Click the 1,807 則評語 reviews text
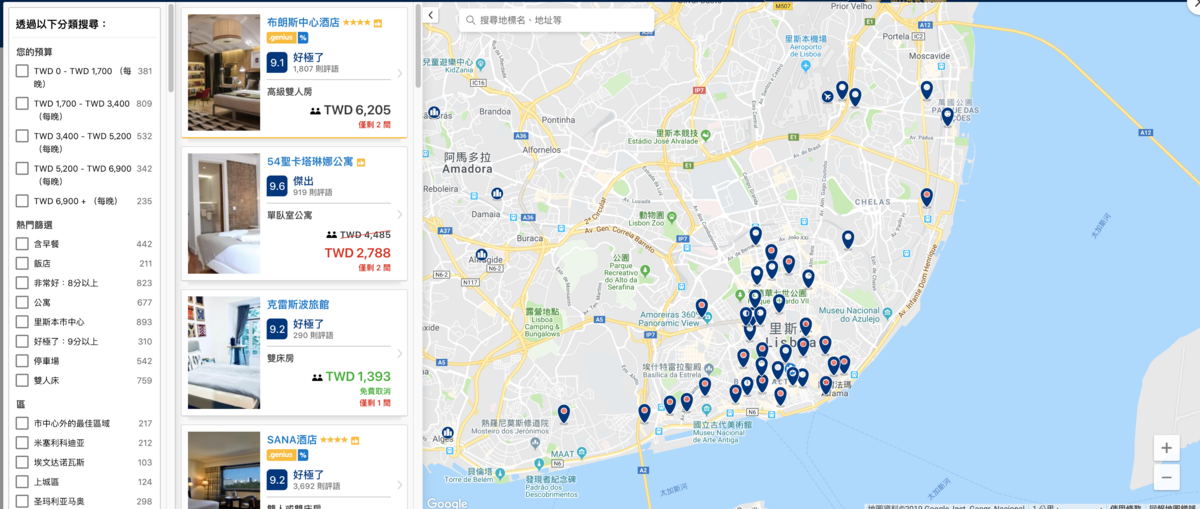 [315, 69]
